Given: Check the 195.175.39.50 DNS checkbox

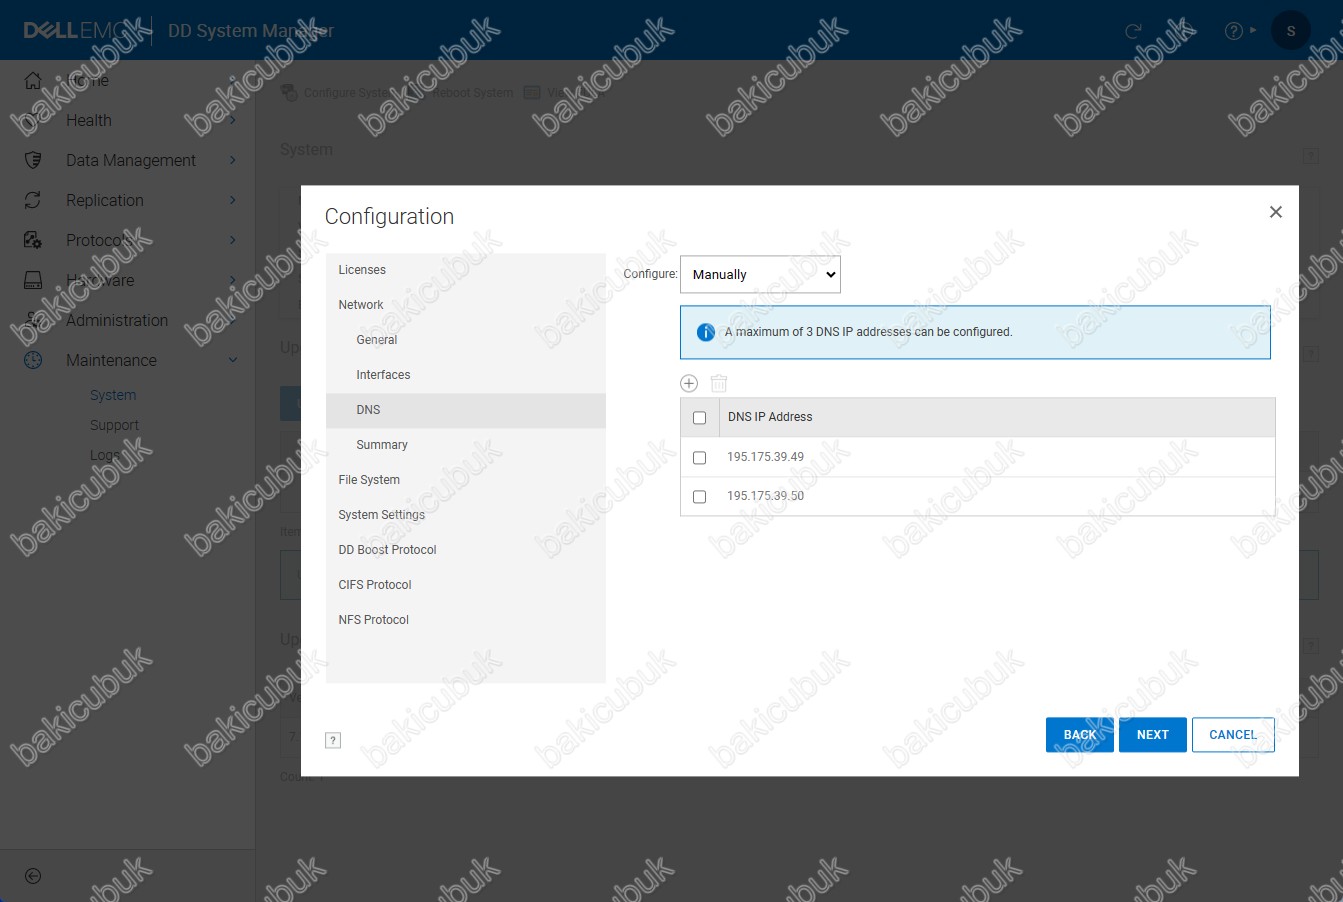Looking at the screenshot, I should (700, 496).
